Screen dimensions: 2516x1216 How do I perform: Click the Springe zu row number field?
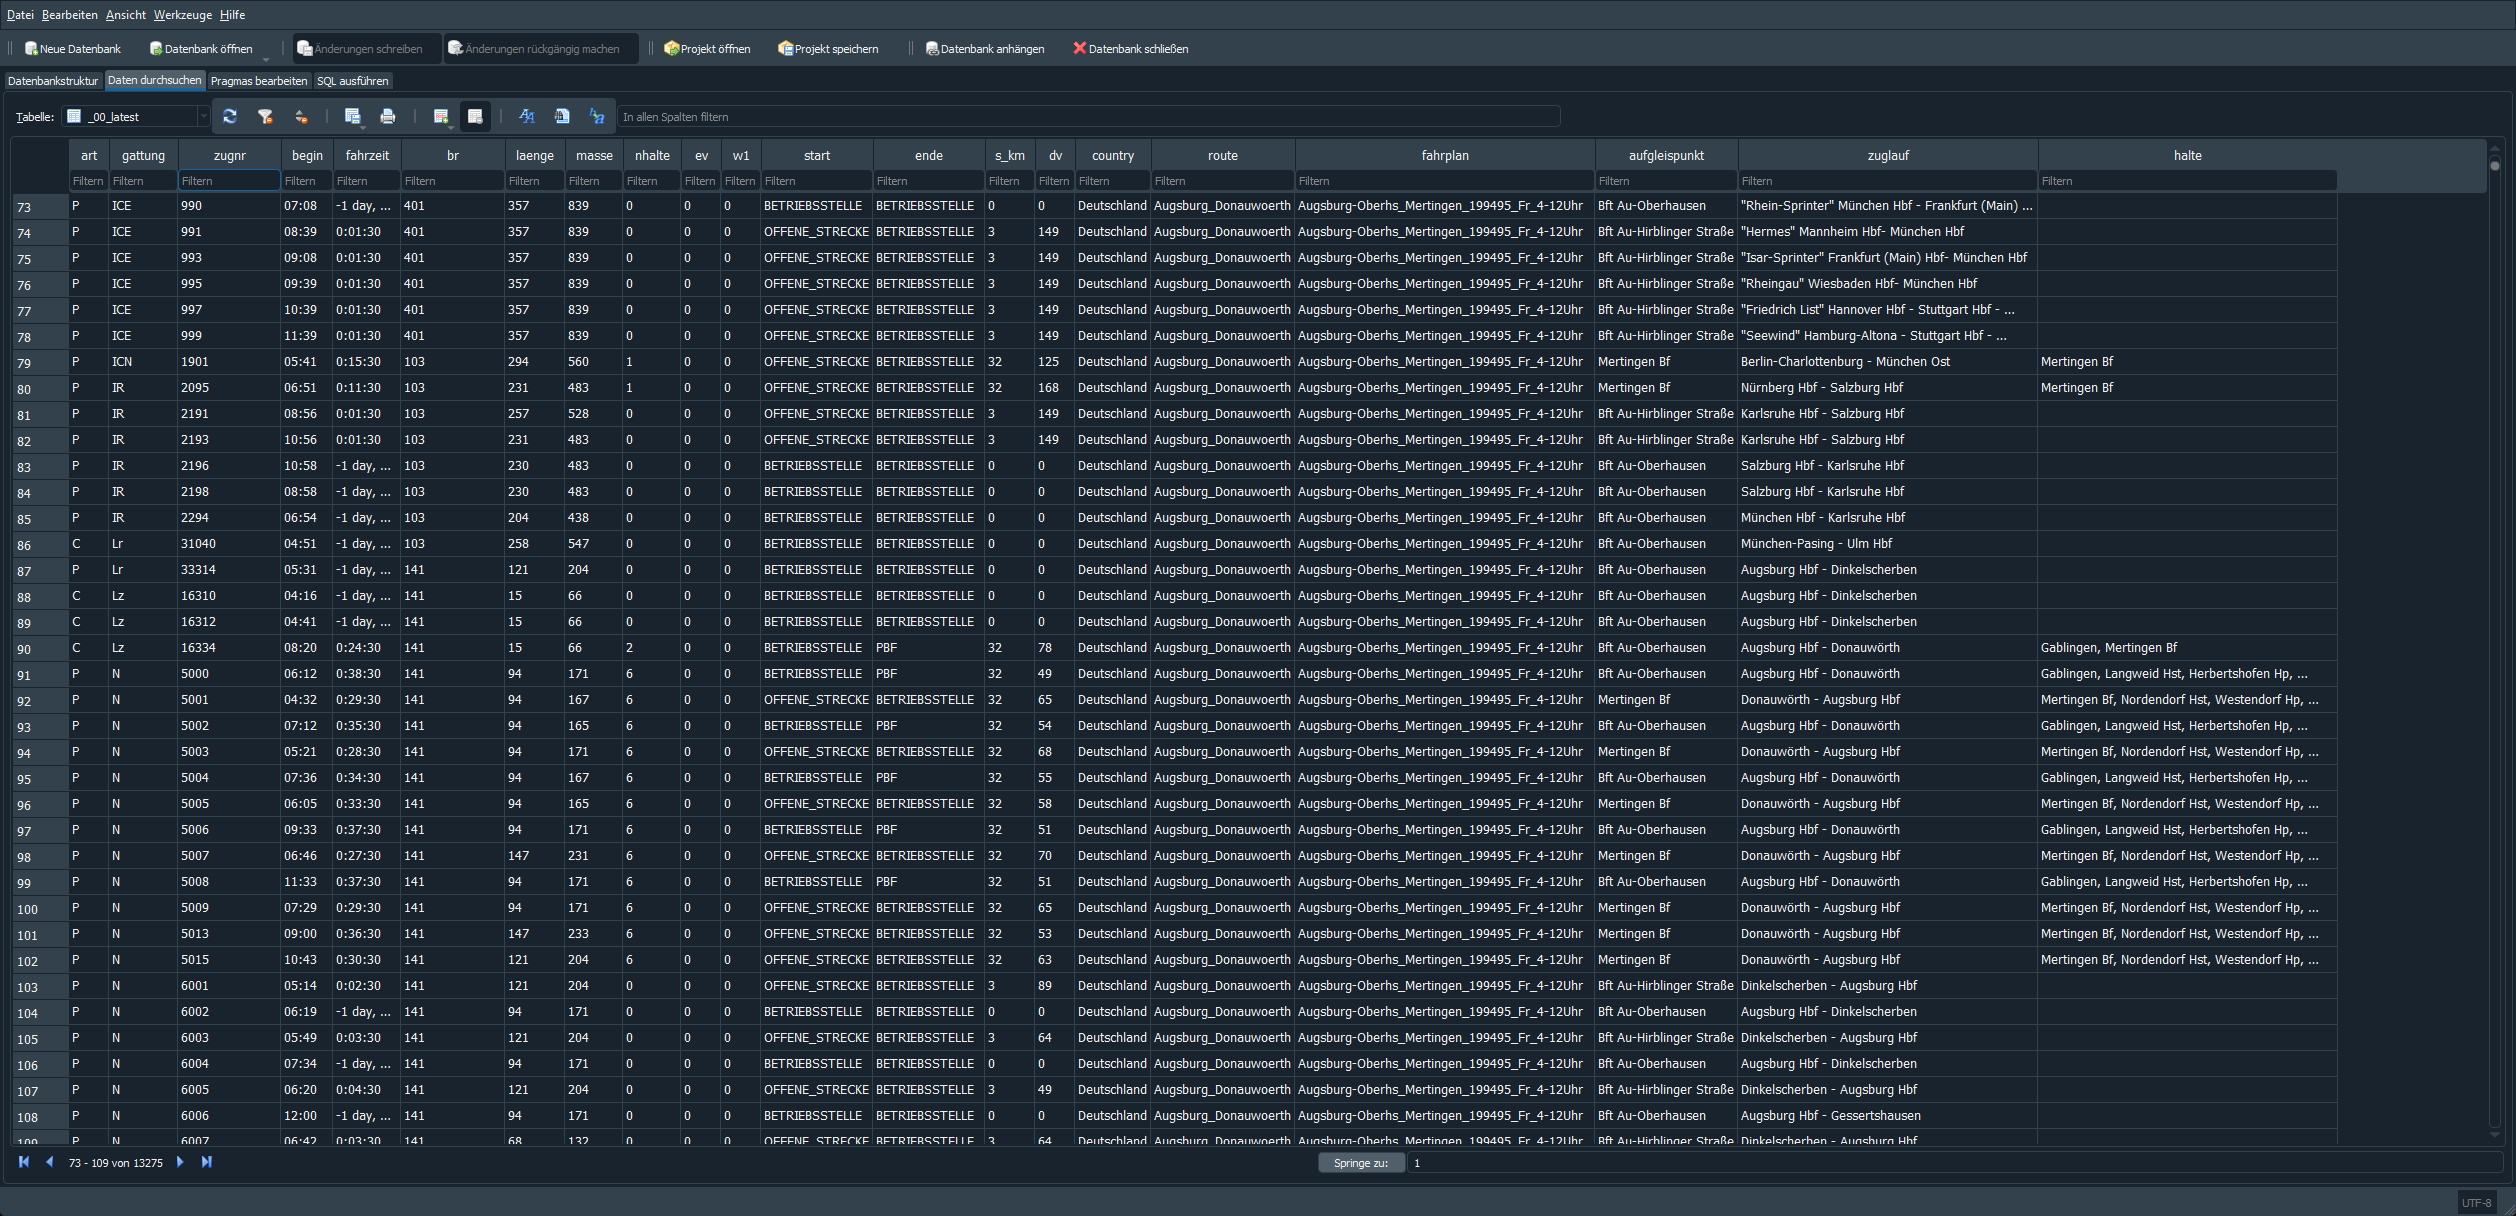[x=1955, y=1163]
